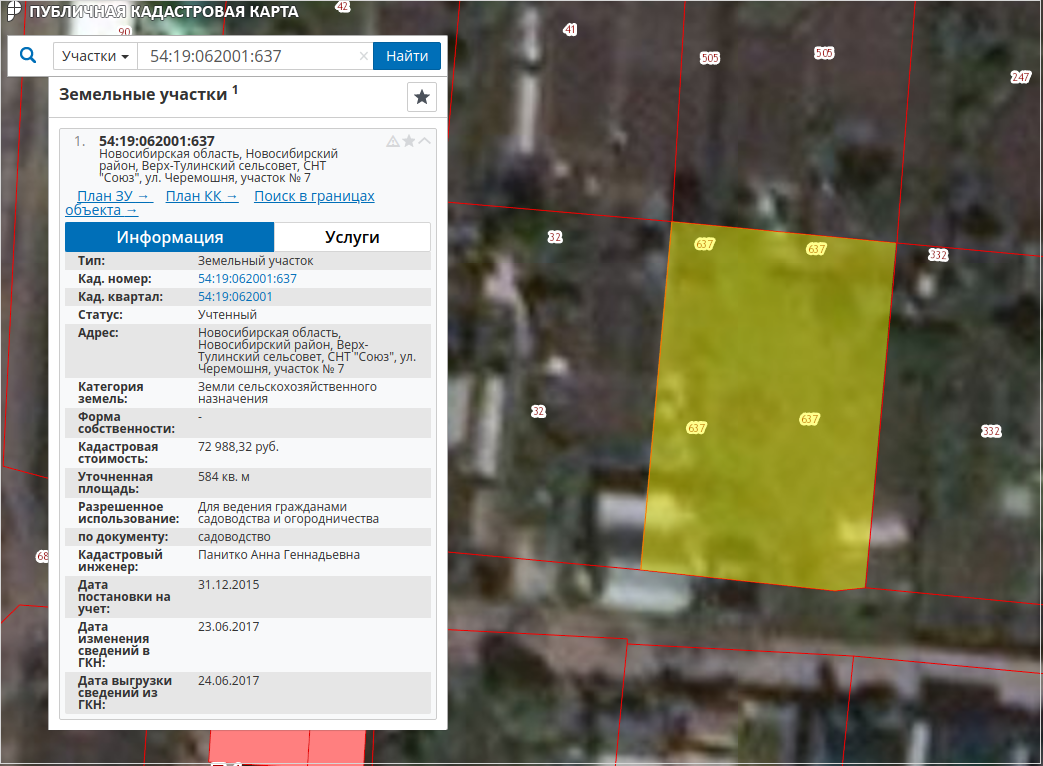Screen dimensions: 1043x766
Task: Click the small star icon in result row
Action: tap(409, 141)
